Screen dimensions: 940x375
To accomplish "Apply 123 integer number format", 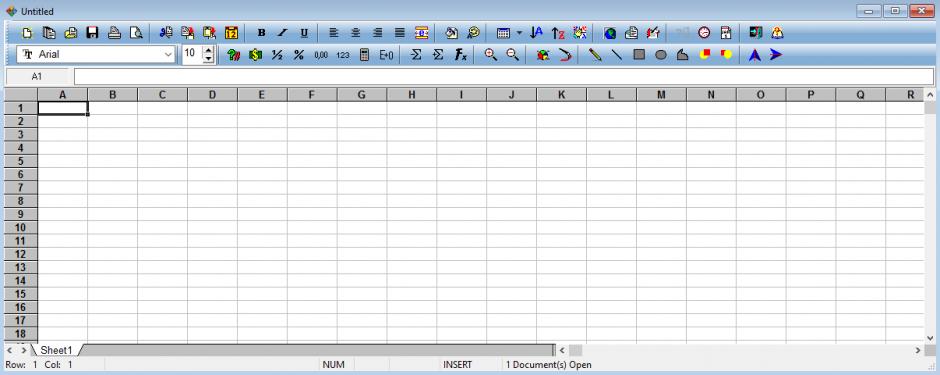I will point(342,55).
